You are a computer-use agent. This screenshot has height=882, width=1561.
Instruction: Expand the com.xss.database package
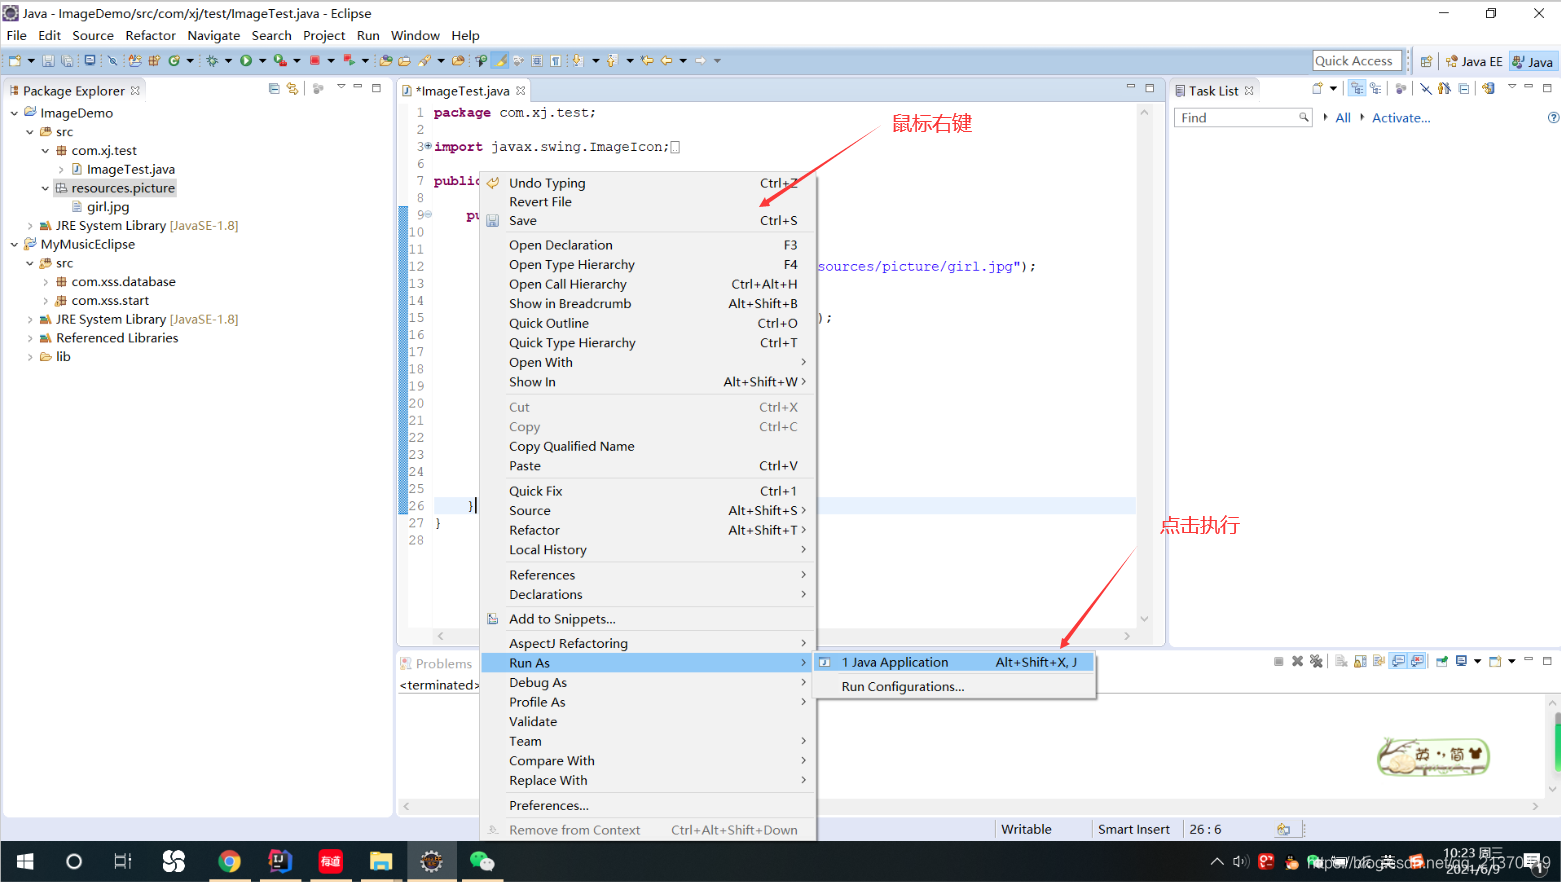tap(44, 281)
